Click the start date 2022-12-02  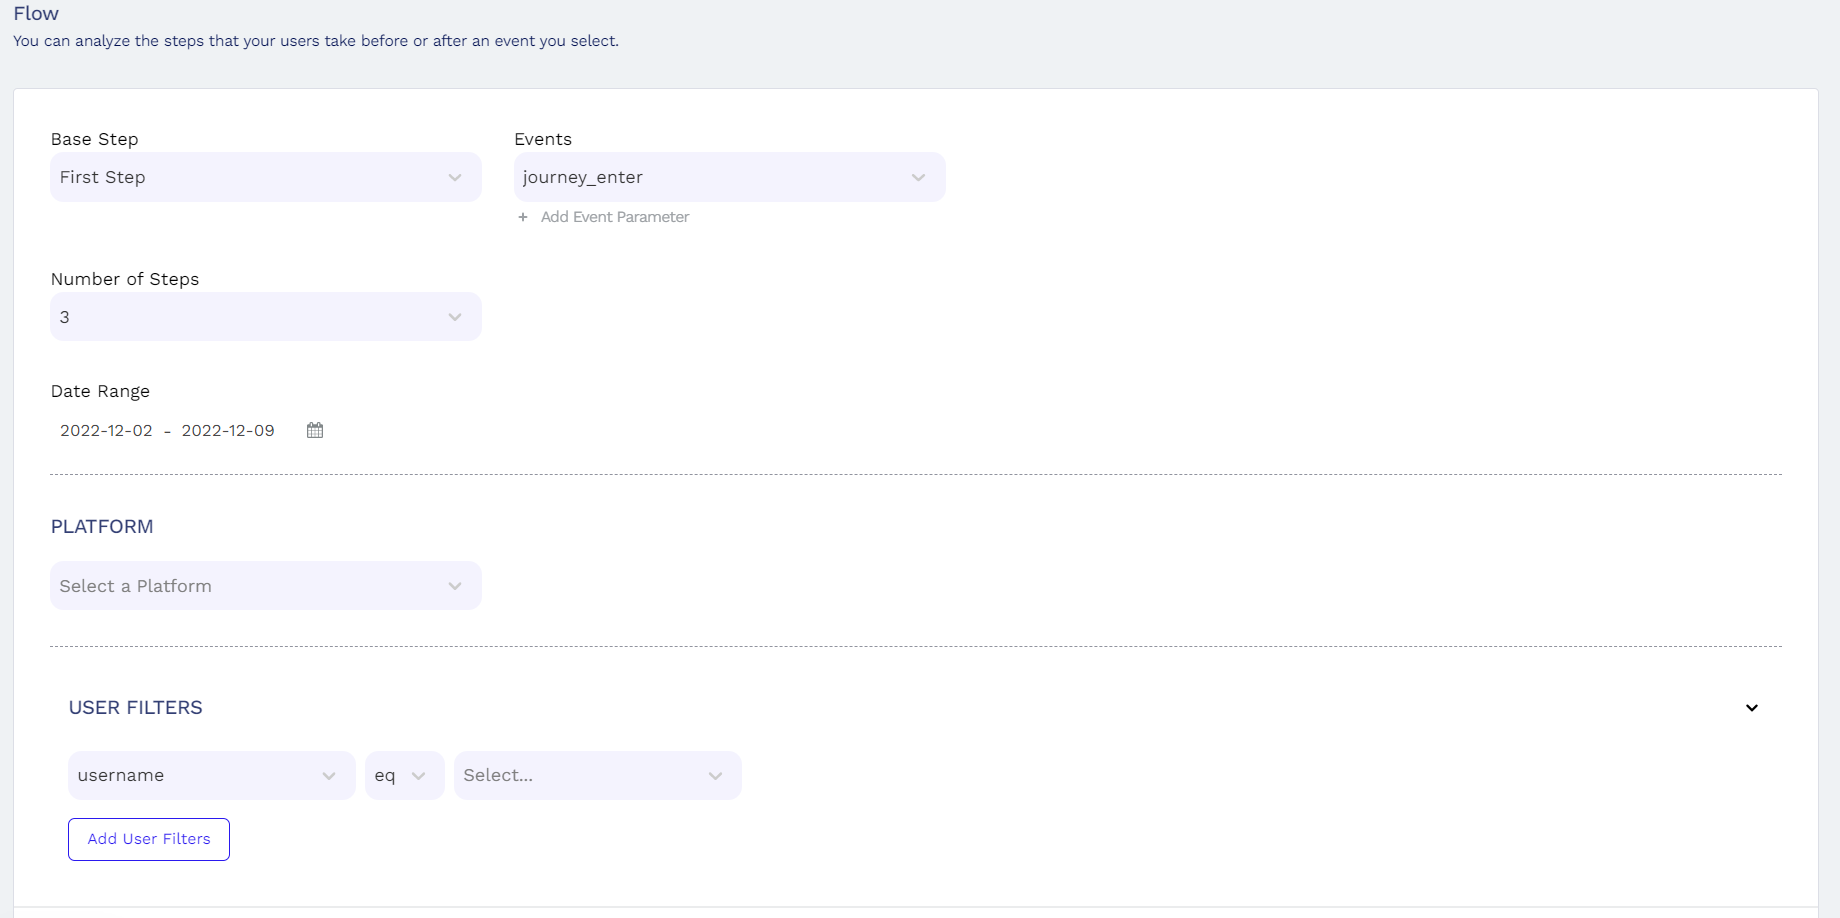coord(106,431)
